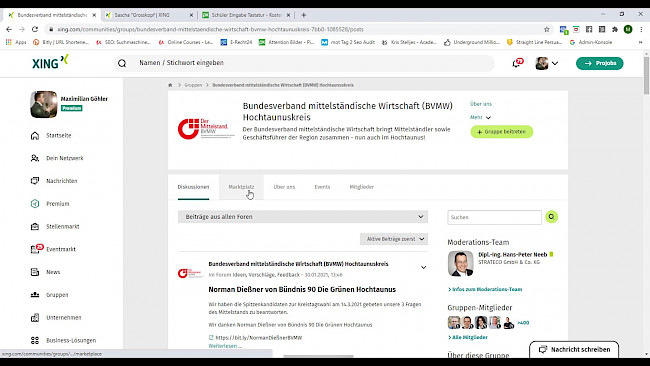This screenshot has width=650, height=366.
Task: Open the browser extensions puzzle icon
Action: pyautogui.click(x=615, y=29)
